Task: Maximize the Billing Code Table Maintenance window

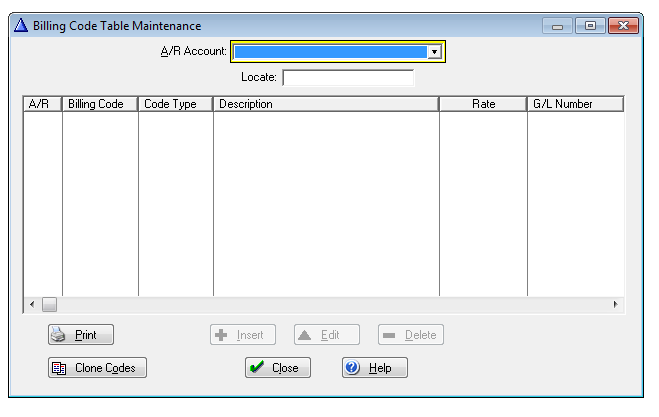Action: tap(590, 25)
